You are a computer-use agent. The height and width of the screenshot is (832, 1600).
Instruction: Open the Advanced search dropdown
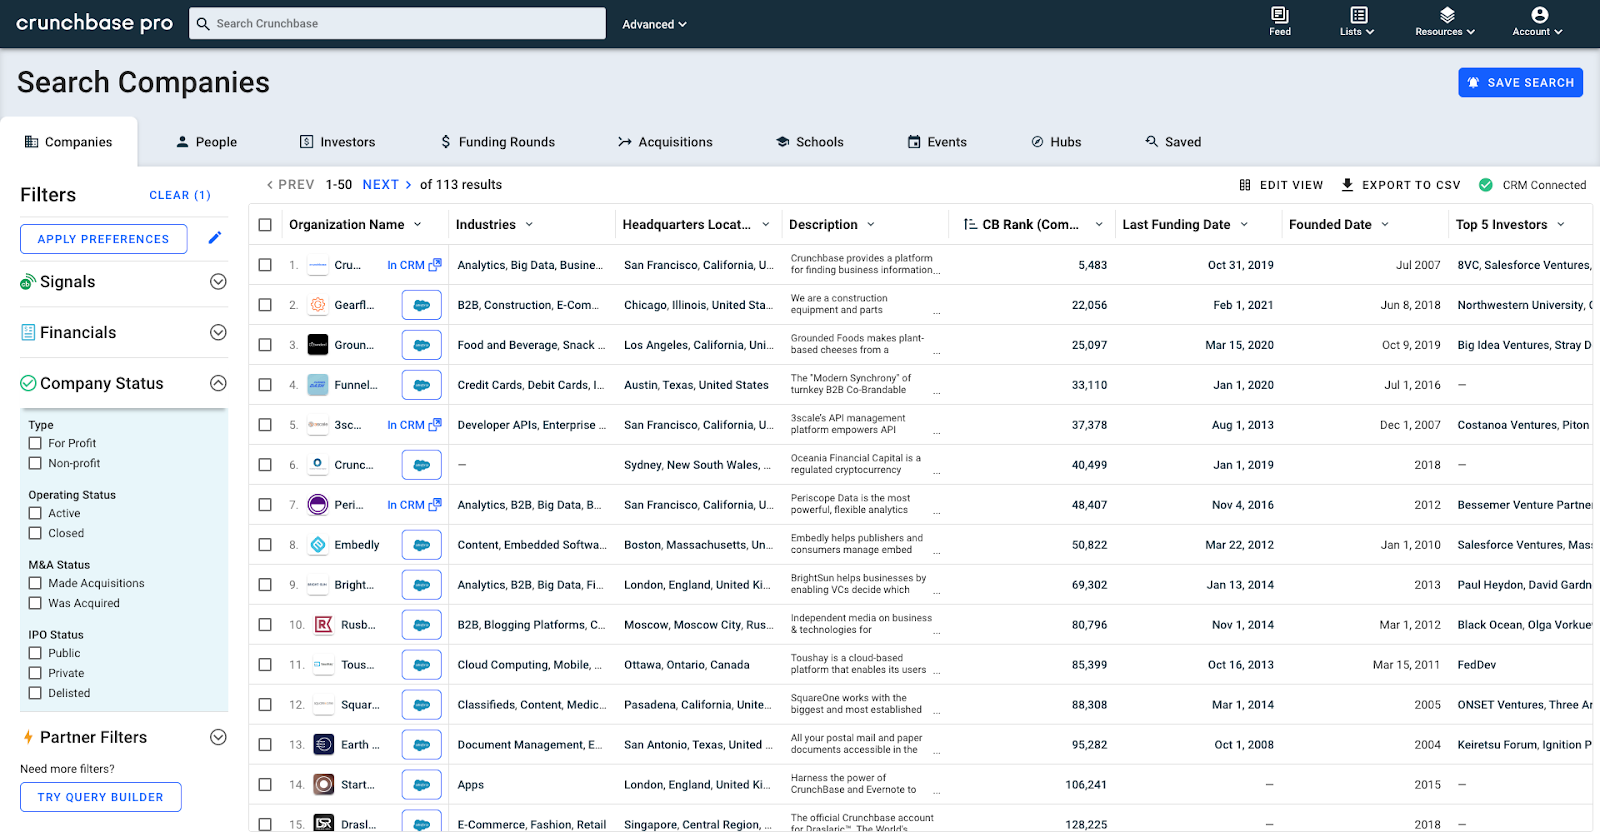[654, 24]
